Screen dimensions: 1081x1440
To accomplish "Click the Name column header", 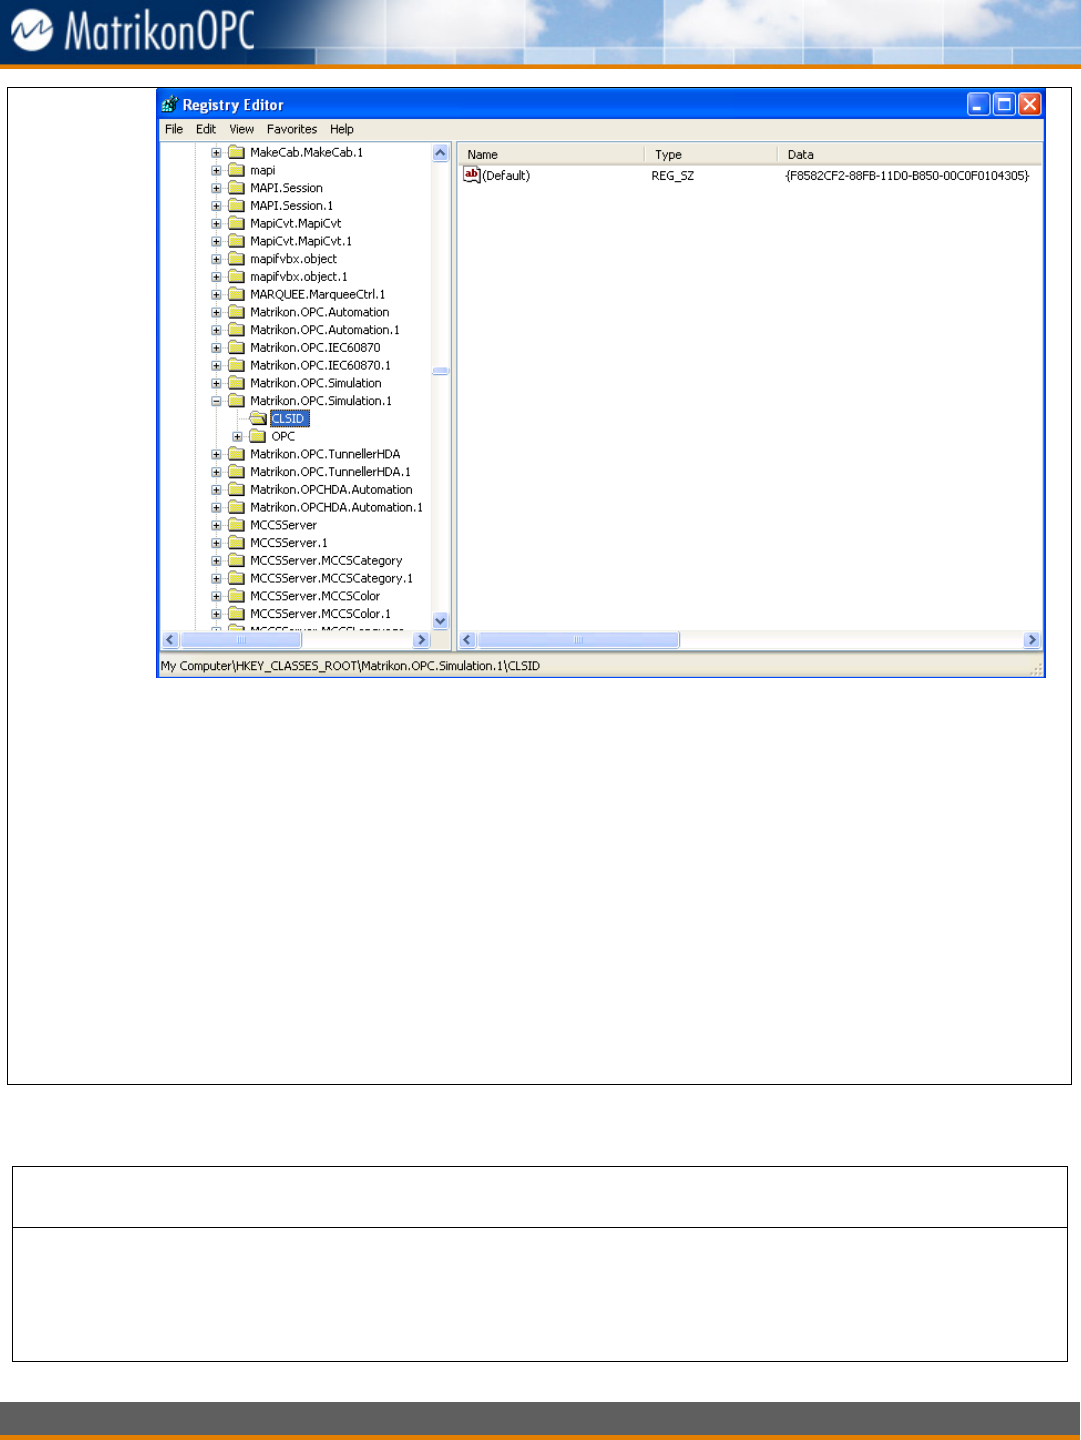I will pyautogui.click(x=551, y=155).
